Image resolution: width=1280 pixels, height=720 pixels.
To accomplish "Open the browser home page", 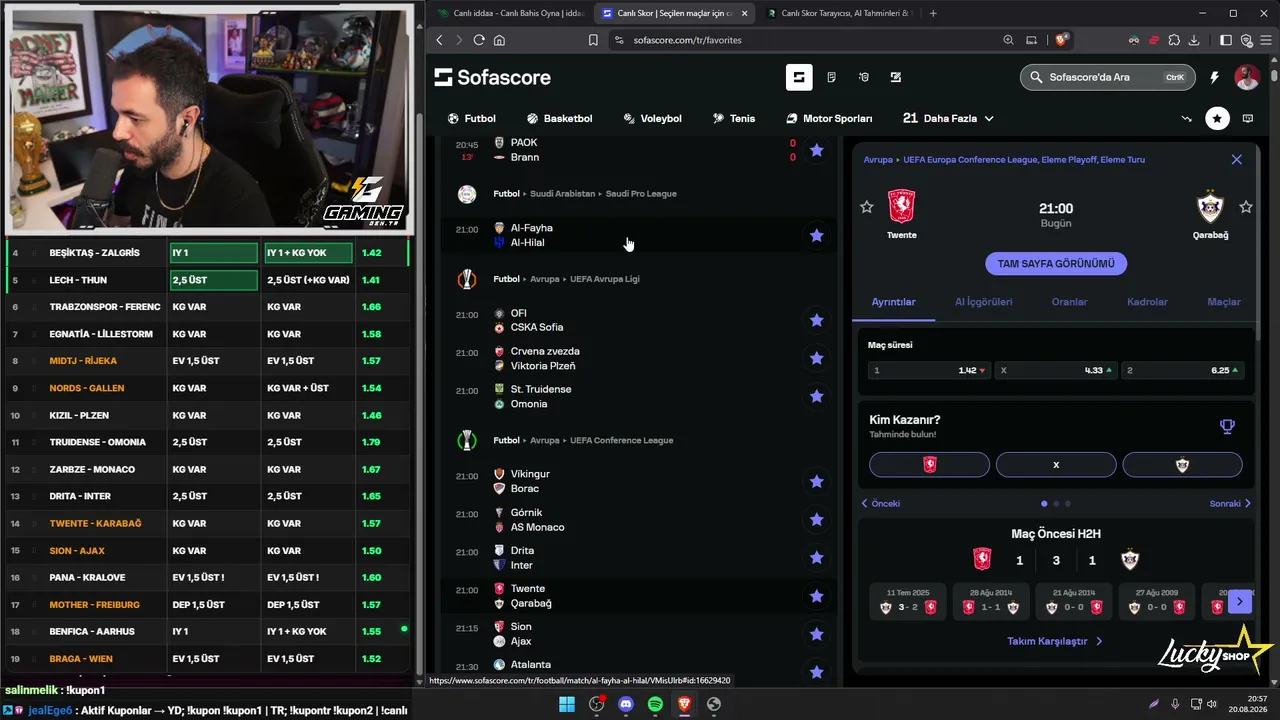I will (499, 40).
